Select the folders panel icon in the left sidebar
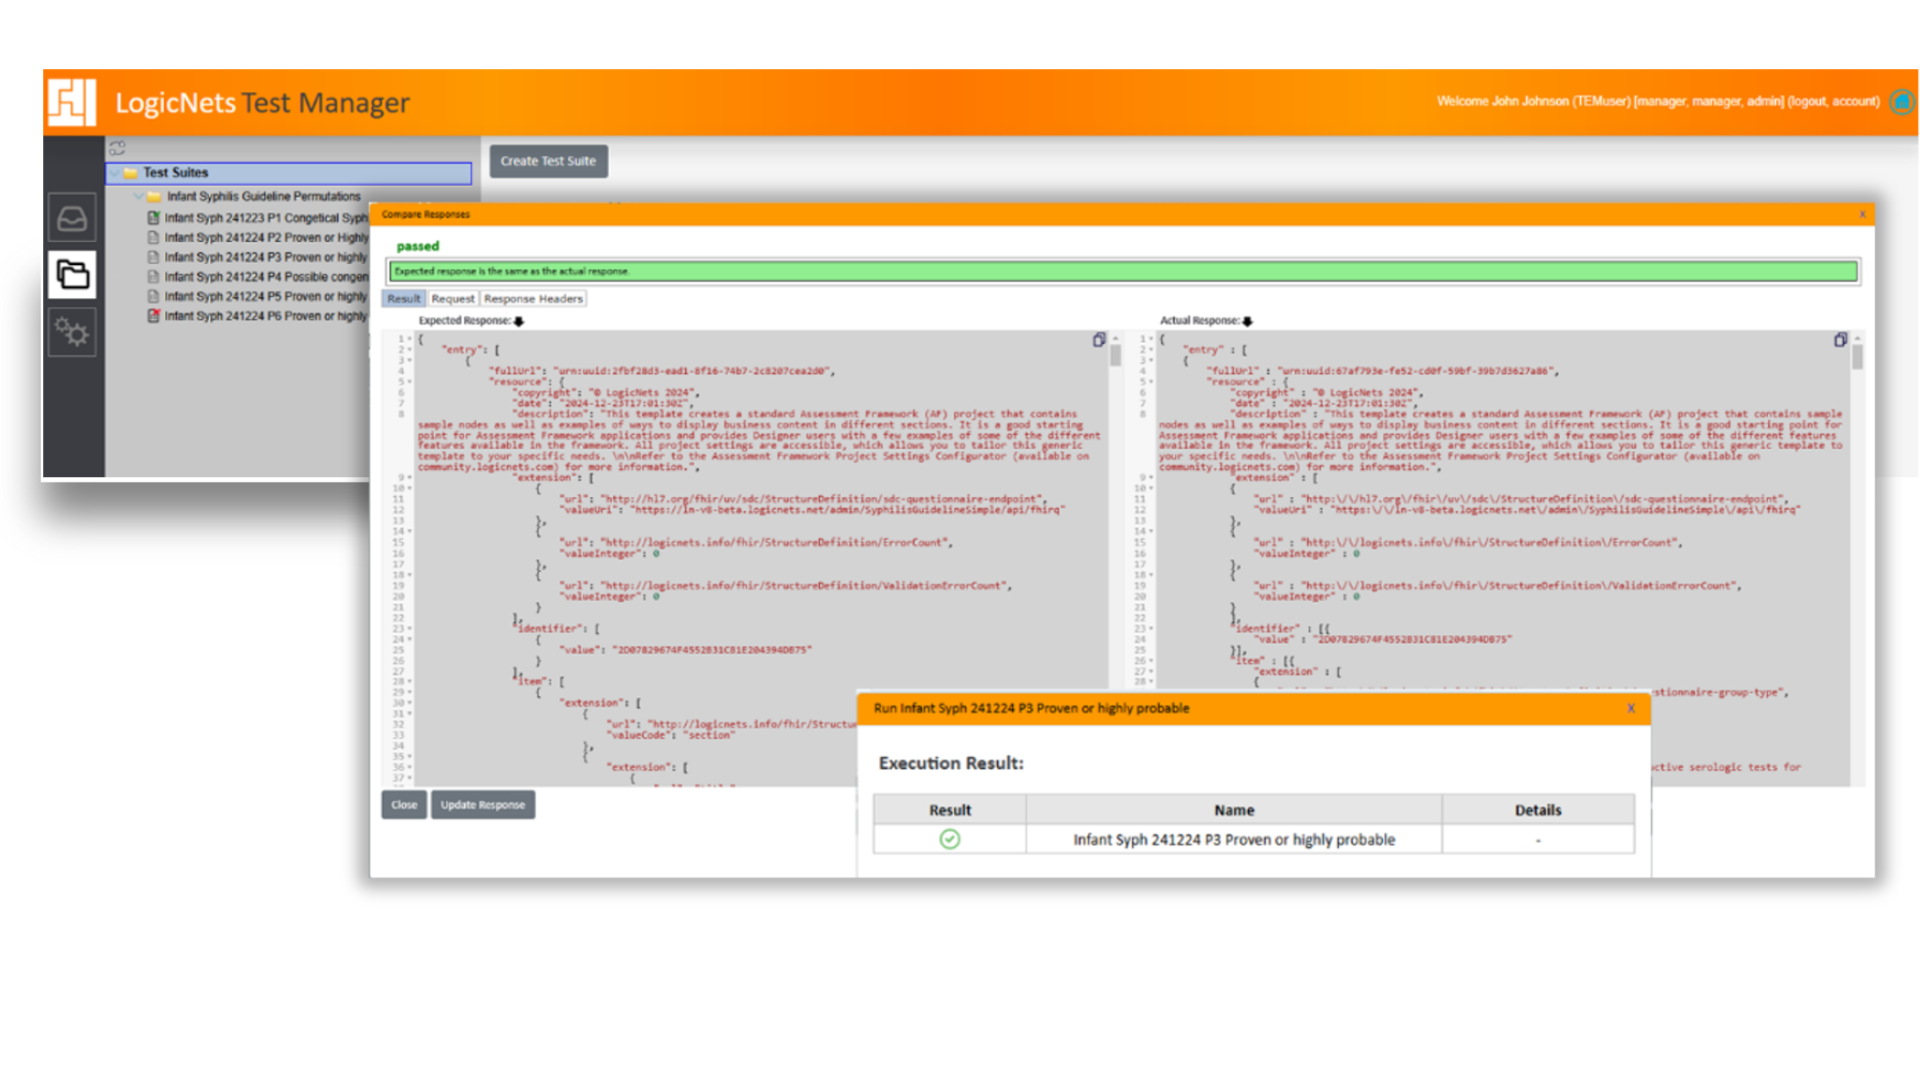 (71, 274)
